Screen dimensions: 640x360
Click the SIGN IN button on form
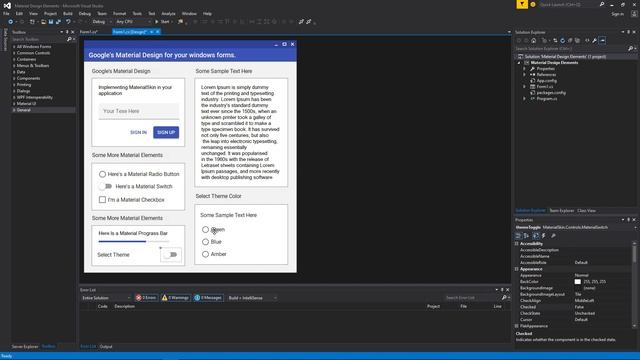point(138,132)
